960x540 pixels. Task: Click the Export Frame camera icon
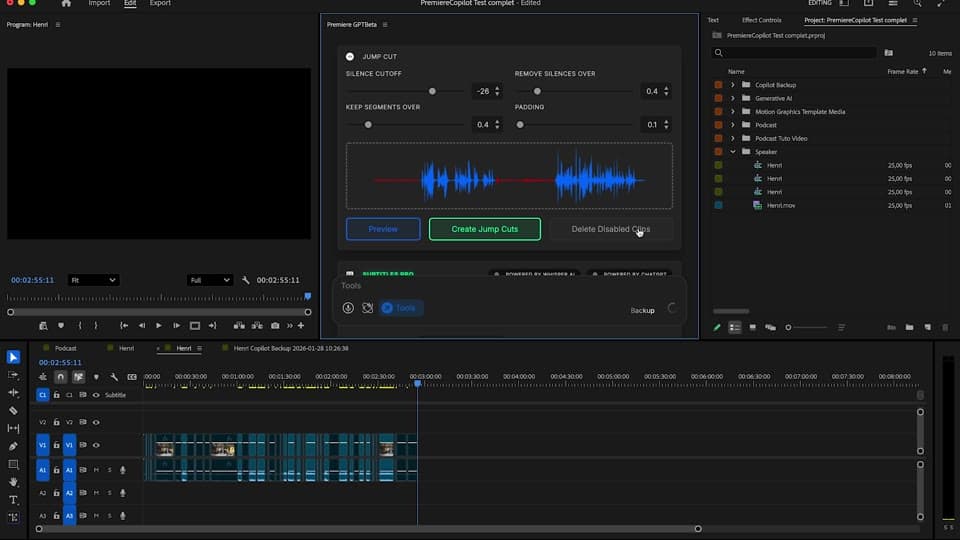[x=275, y=326]
